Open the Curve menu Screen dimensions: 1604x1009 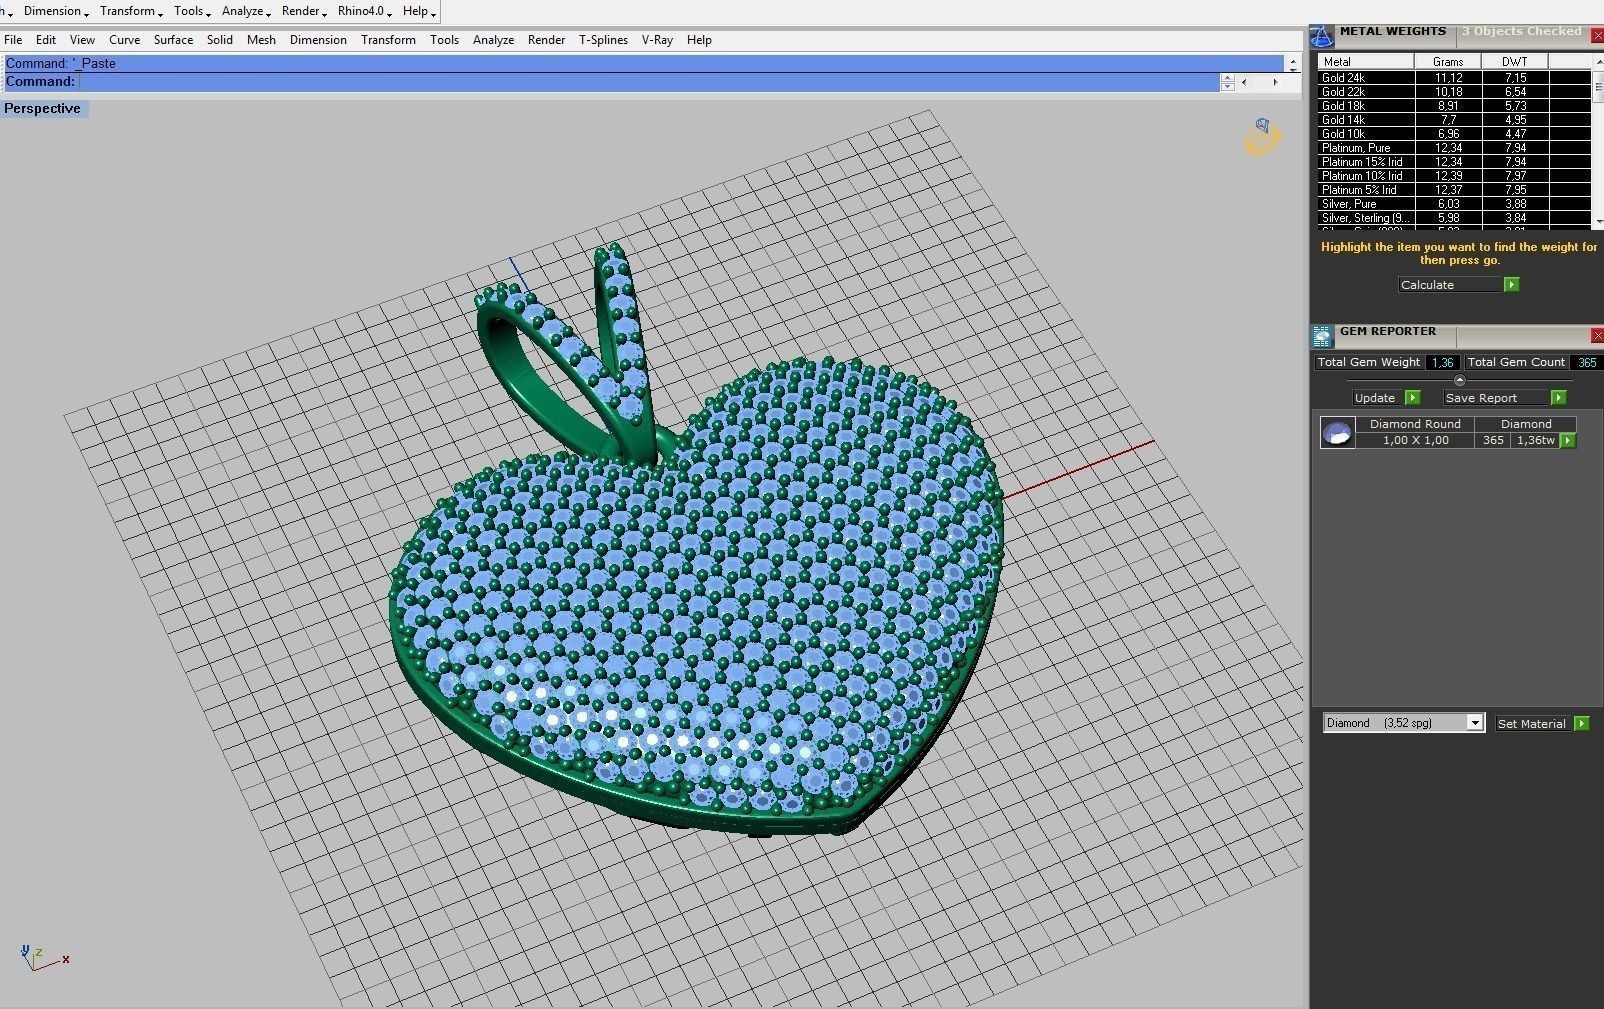tap(124, 40)
